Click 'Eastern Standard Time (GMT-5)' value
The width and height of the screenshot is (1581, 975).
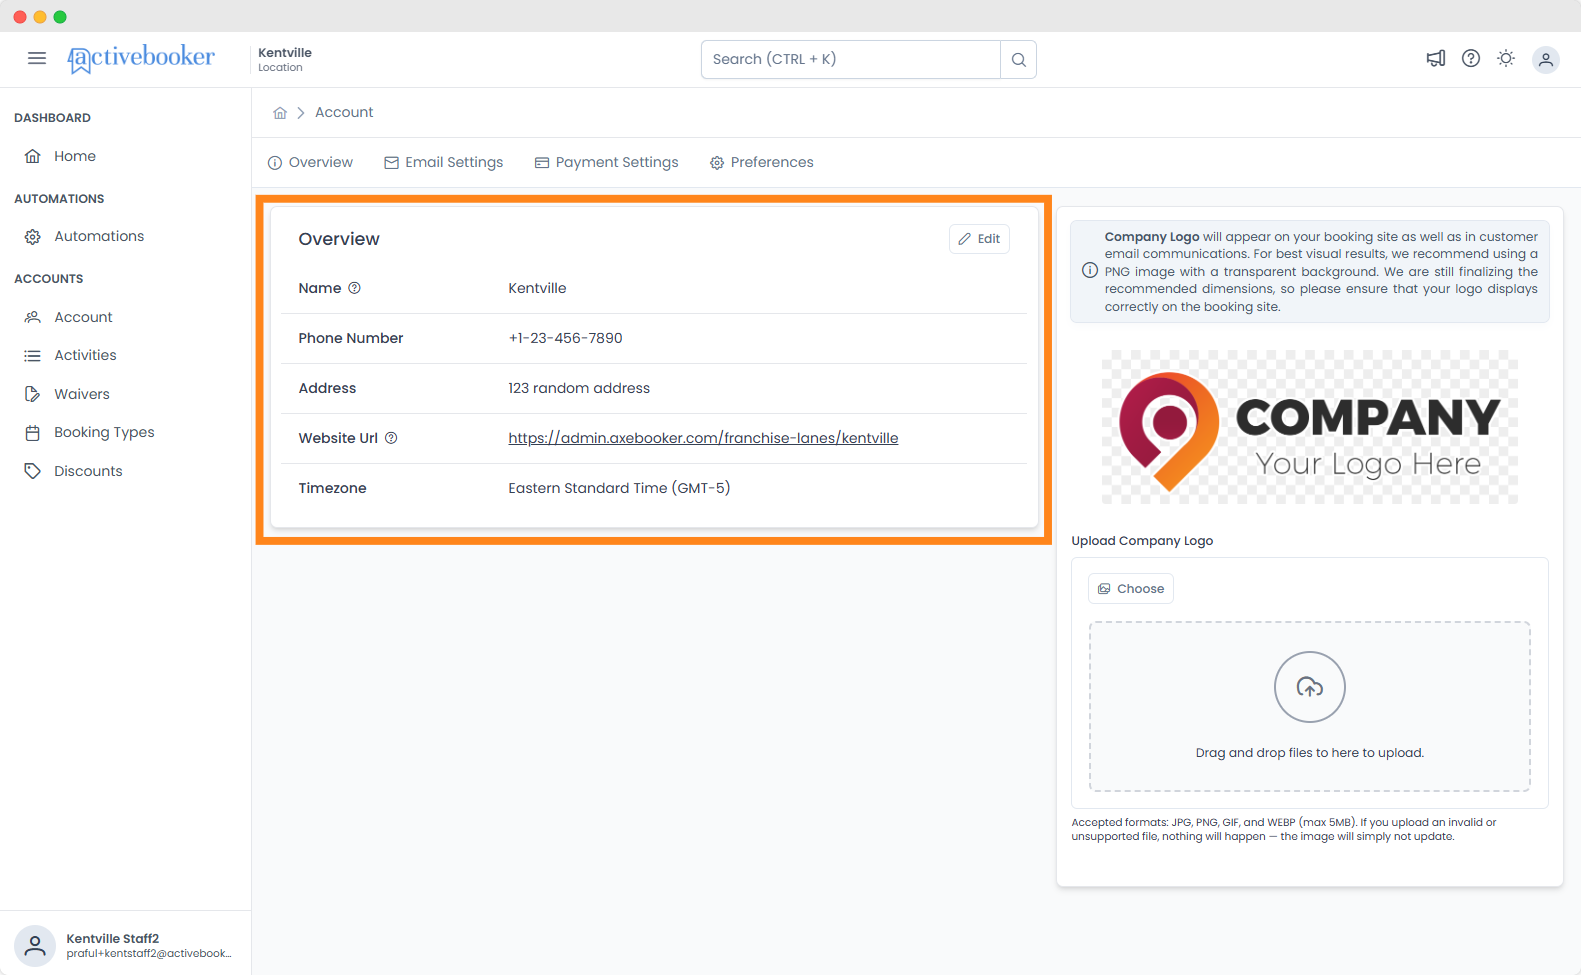619,488
